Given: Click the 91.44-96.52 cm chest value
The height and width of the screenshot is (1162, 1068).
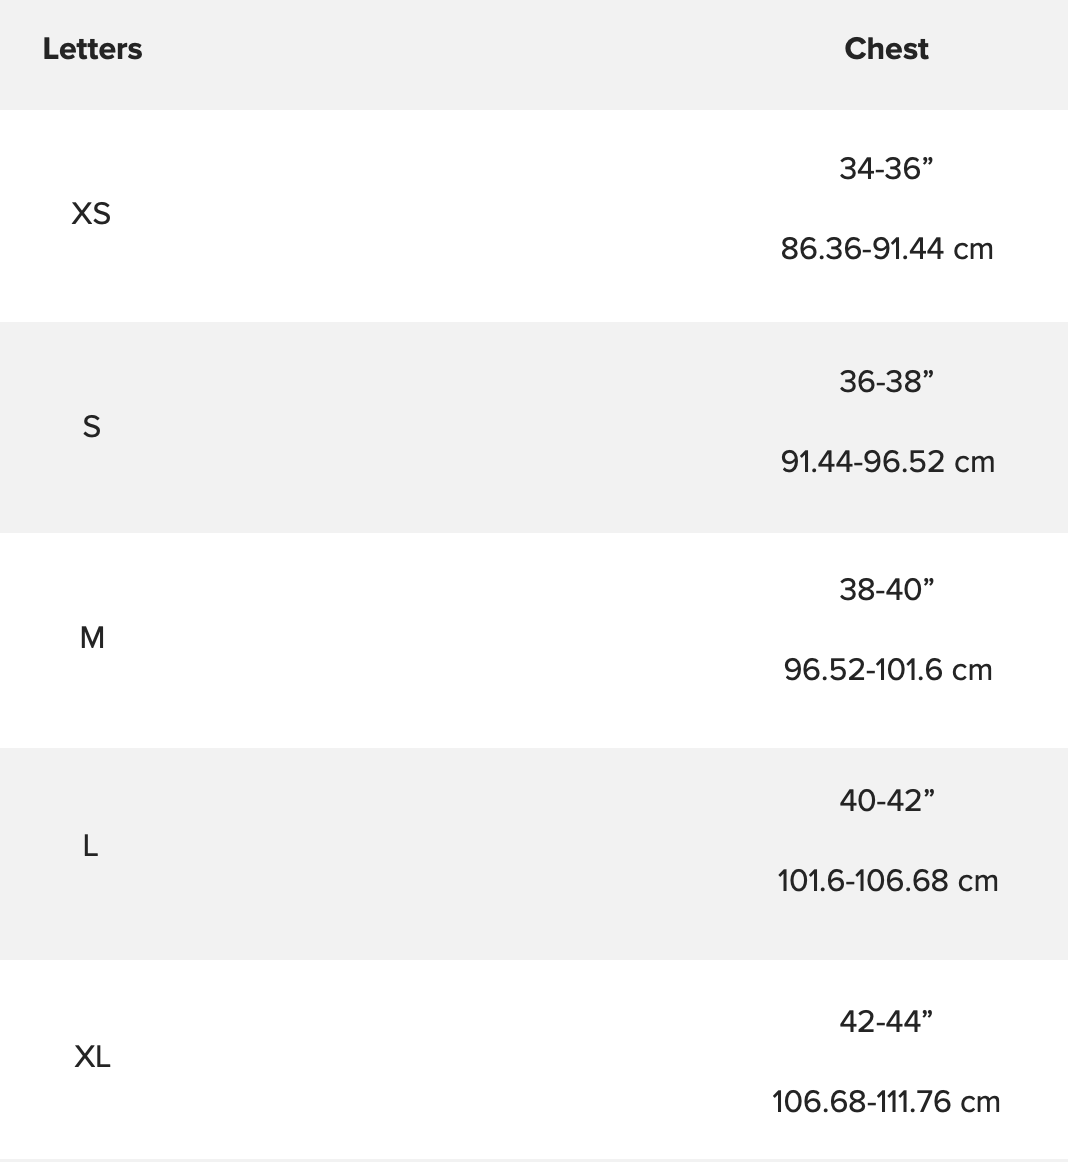Looking at the screenshot, I should 887,462.
